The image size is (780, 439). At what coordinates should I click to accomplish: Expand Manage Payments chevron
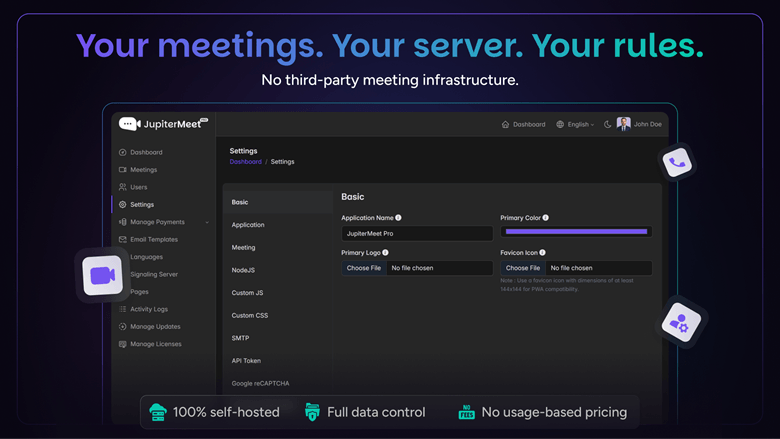coord(207,222)
